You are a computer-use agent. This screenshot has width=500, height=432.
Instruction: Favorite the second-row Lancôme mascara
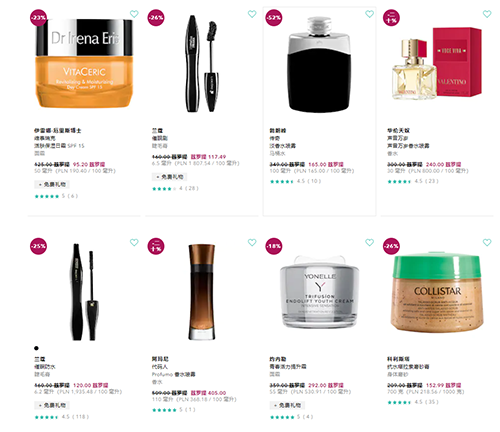click(x=134, y=242)
